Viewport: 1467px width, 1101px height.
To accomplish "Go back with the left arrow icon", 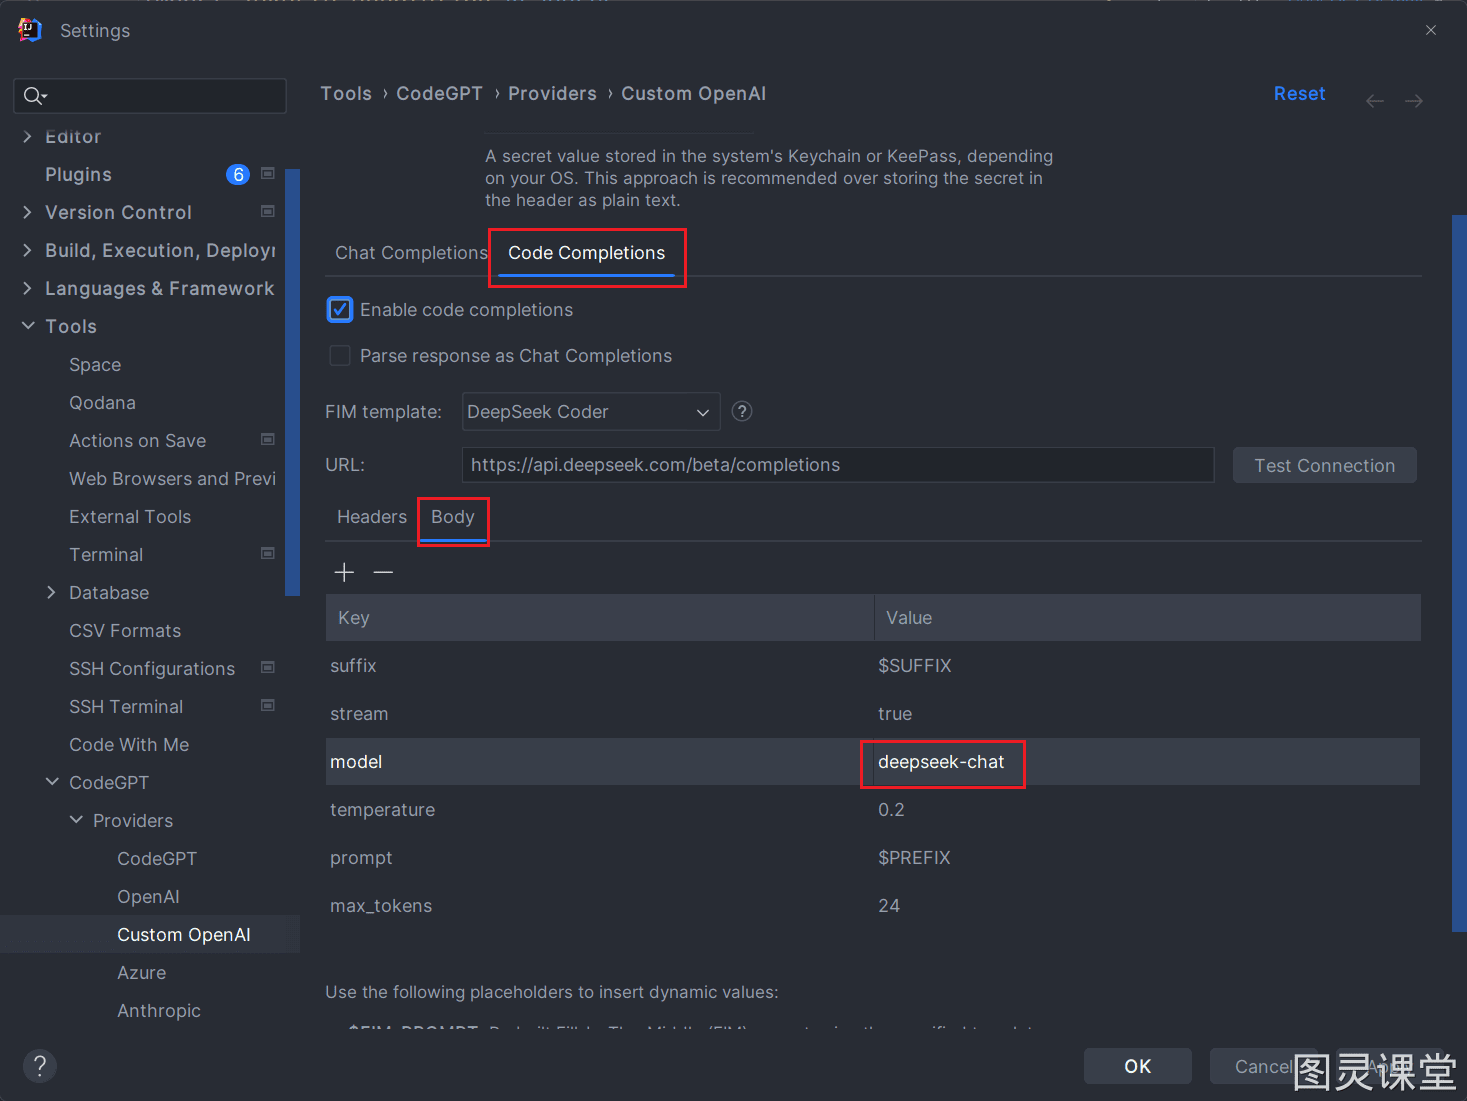I will click(x=1375, y=101).
